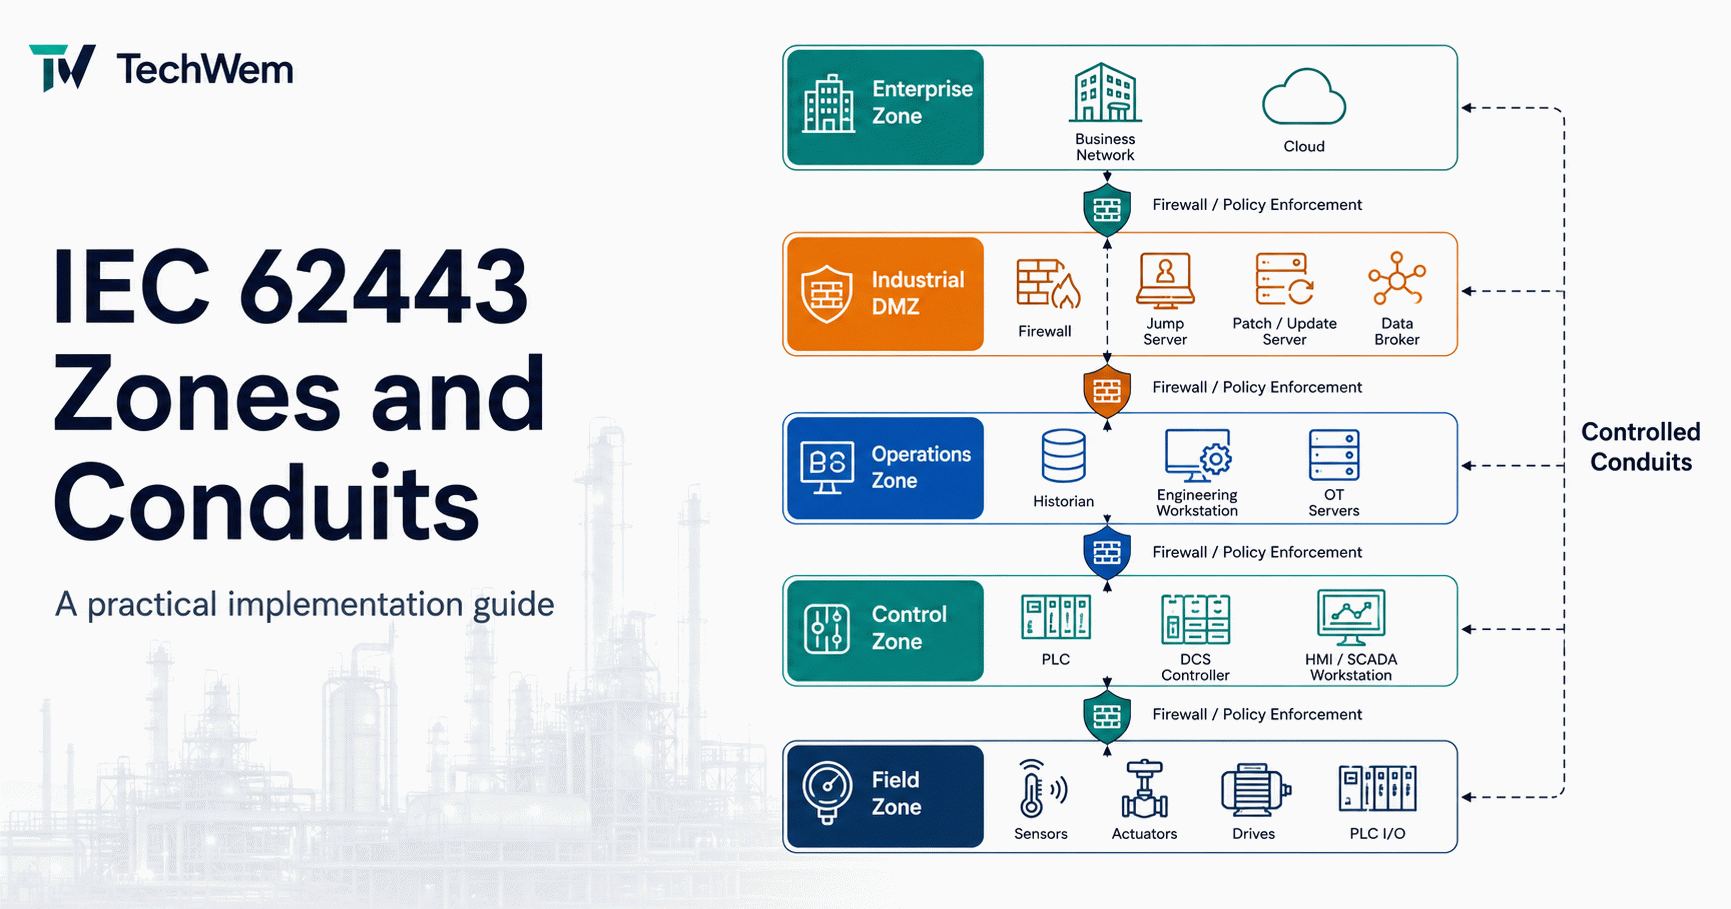Click the Engineering Workstation icon
This screenshot has height=909, width=1731.
click(x=1197, y=455)
